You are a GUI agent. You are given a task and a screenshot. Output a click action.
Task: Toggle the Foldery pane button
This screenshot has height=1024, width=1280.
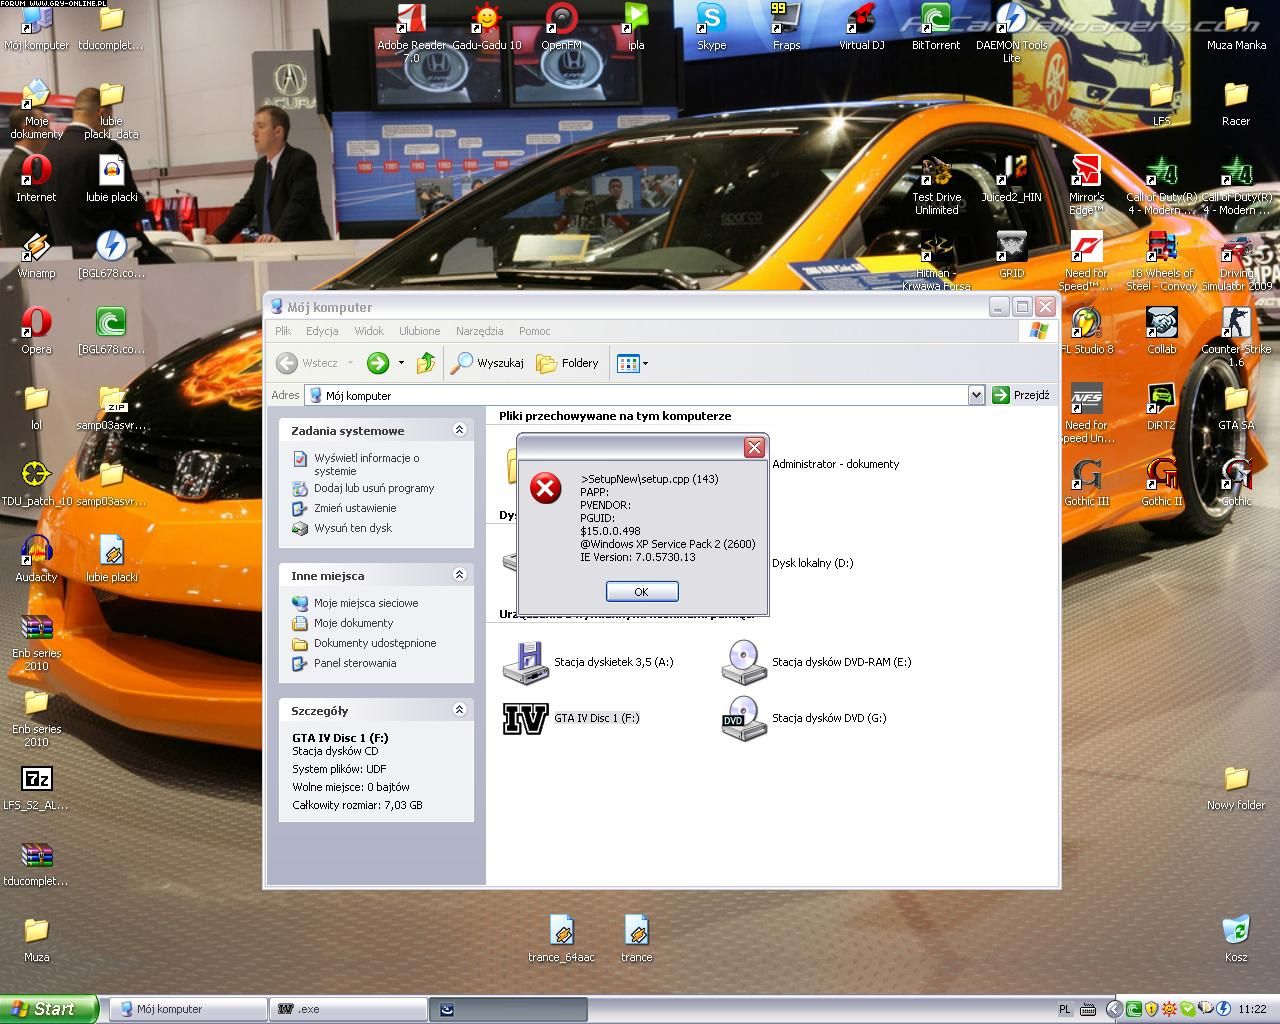[567, 363]
